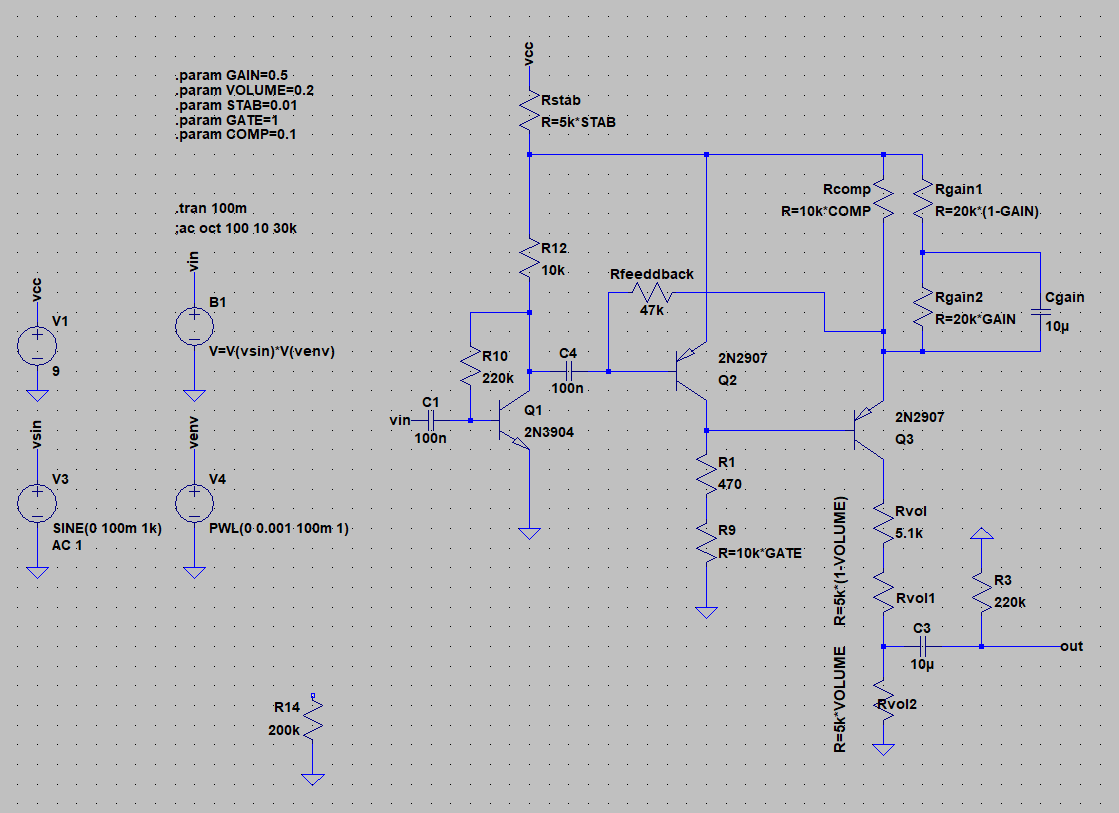Click the '200k' value of R14
Screen dimensions: 1119x813
point(284,730)
